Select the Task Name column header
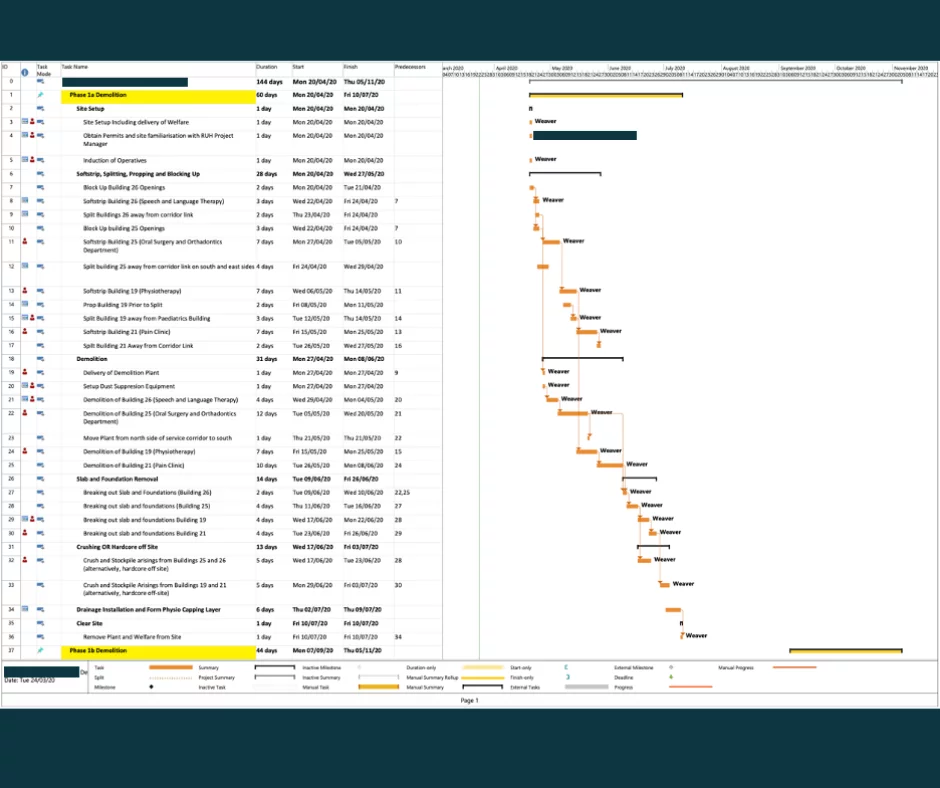The image size is (940, 788). (75, 67)
